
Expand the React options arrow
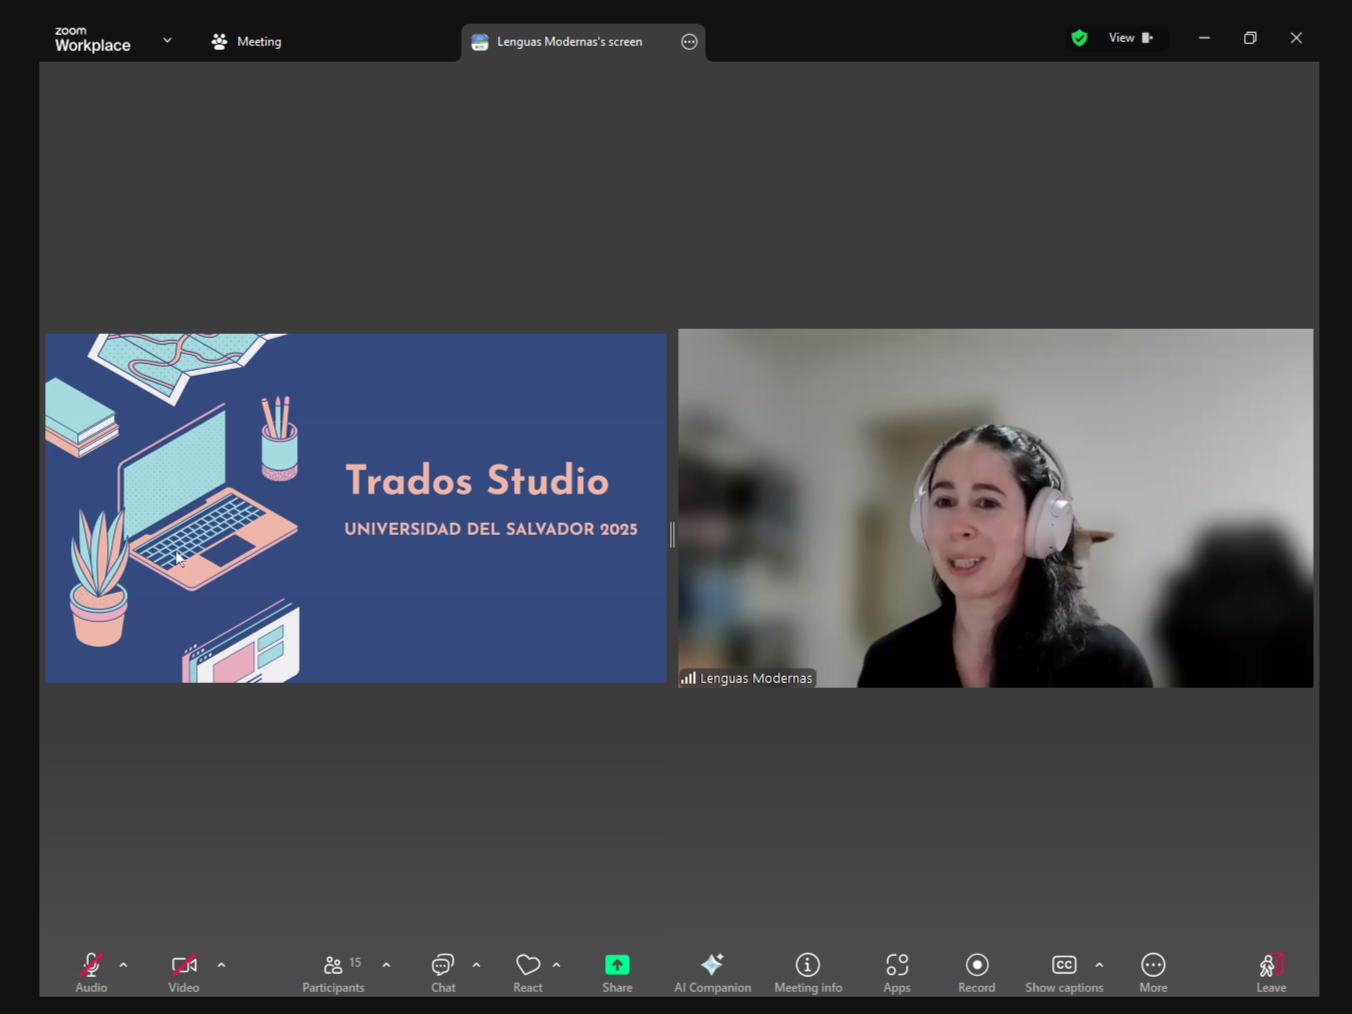(556, 965)
